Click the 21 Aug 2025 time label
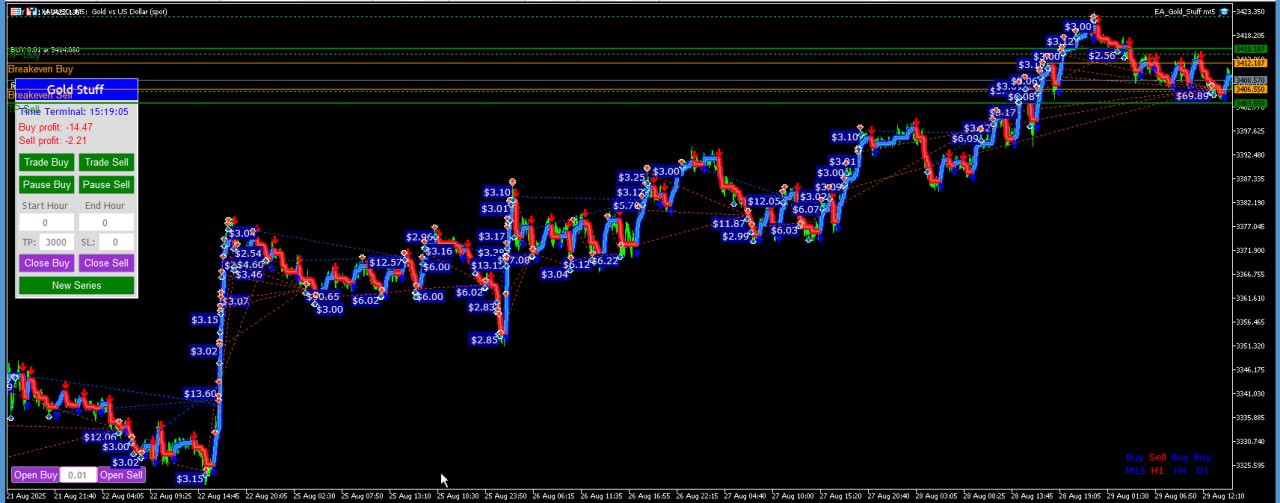The height and width of the screenshot is (503, 1280). [x=26, y=496]
